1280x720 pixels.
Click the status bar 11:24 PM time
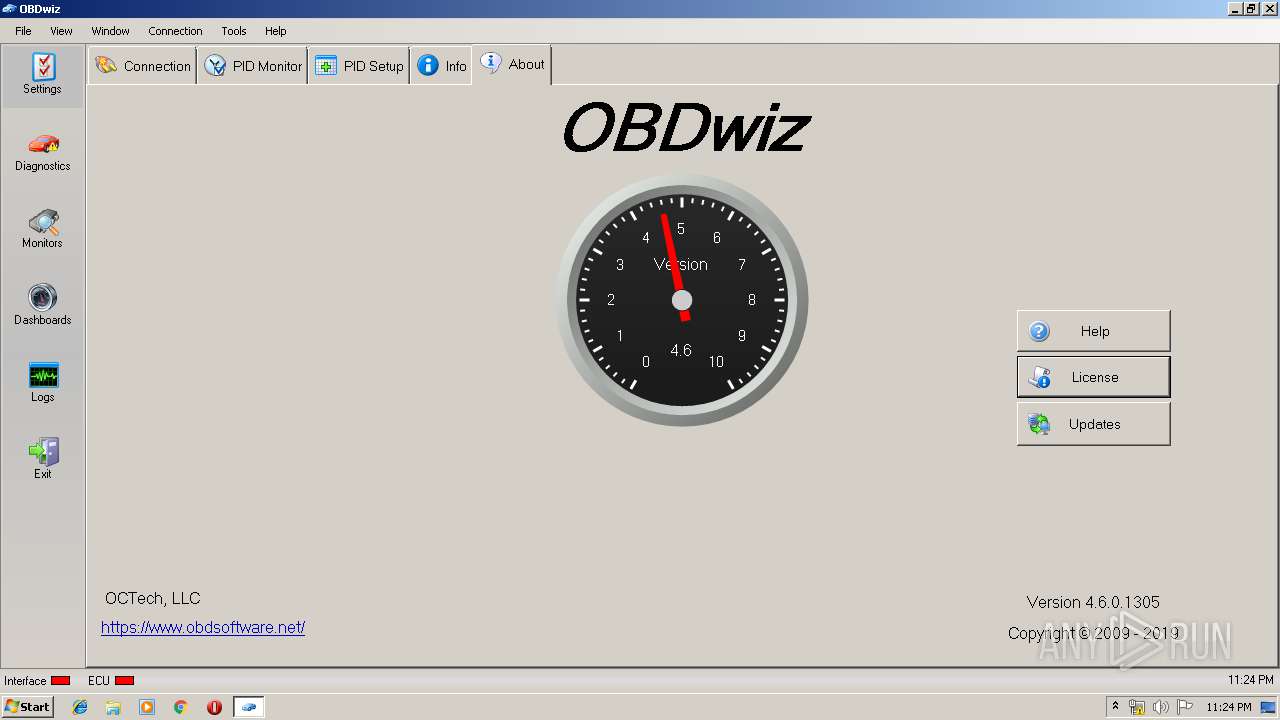pyautogui.click(x=1251, y=680)
